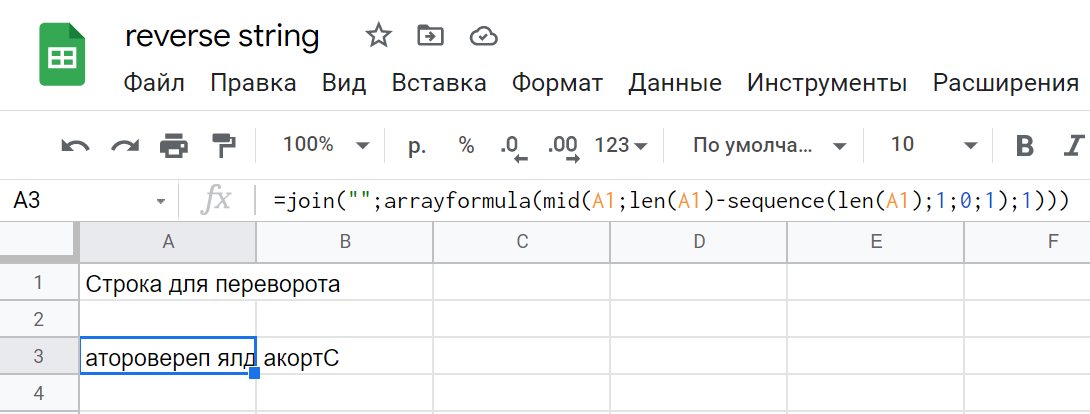Click the A3 name box field

pyautogui.click(x=89, y=201)
